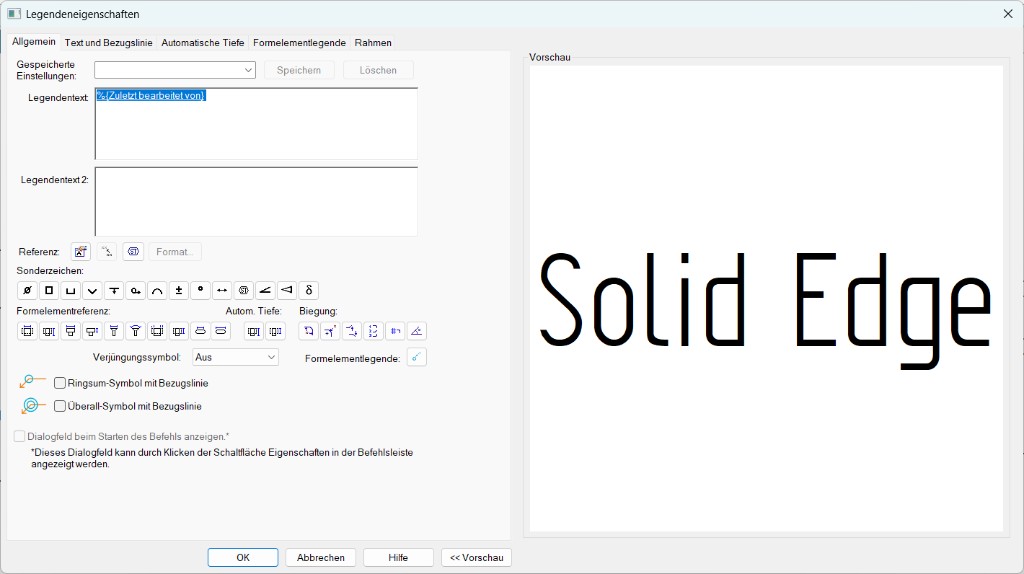
Task: Open the Formelementlegende tab
Action: coord(299,42)
